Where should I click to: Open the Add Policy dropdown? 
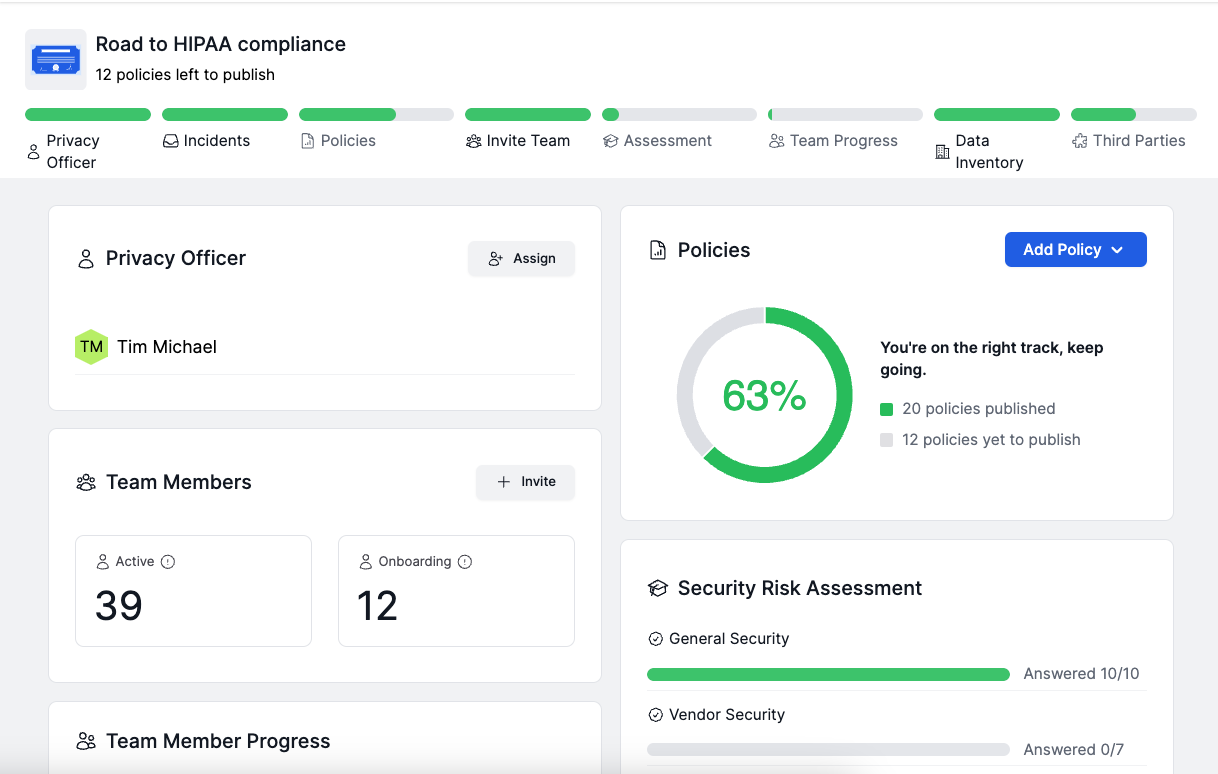coord(1075,250)
